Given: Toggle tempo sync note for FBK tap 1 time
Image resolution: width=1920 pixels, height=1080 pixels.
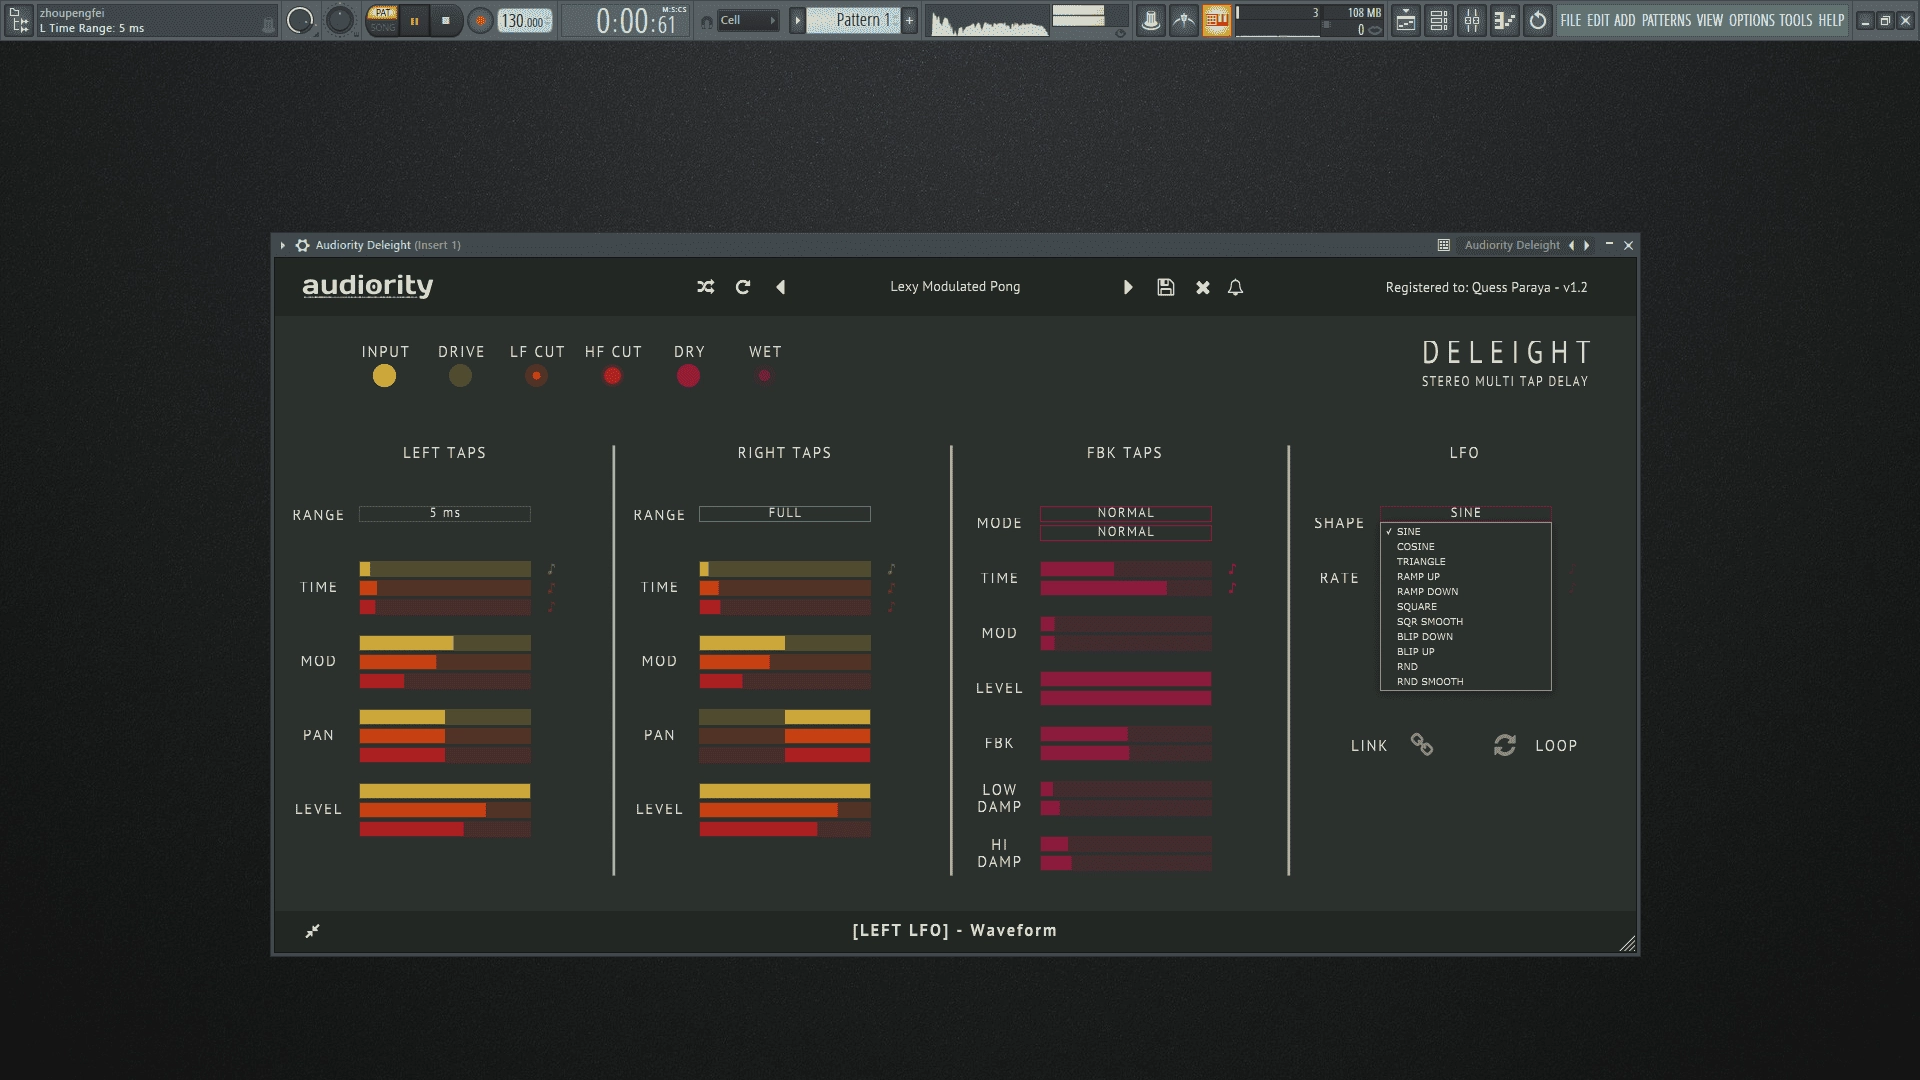Looking at the screenshot, I should tap(1232, 569).
